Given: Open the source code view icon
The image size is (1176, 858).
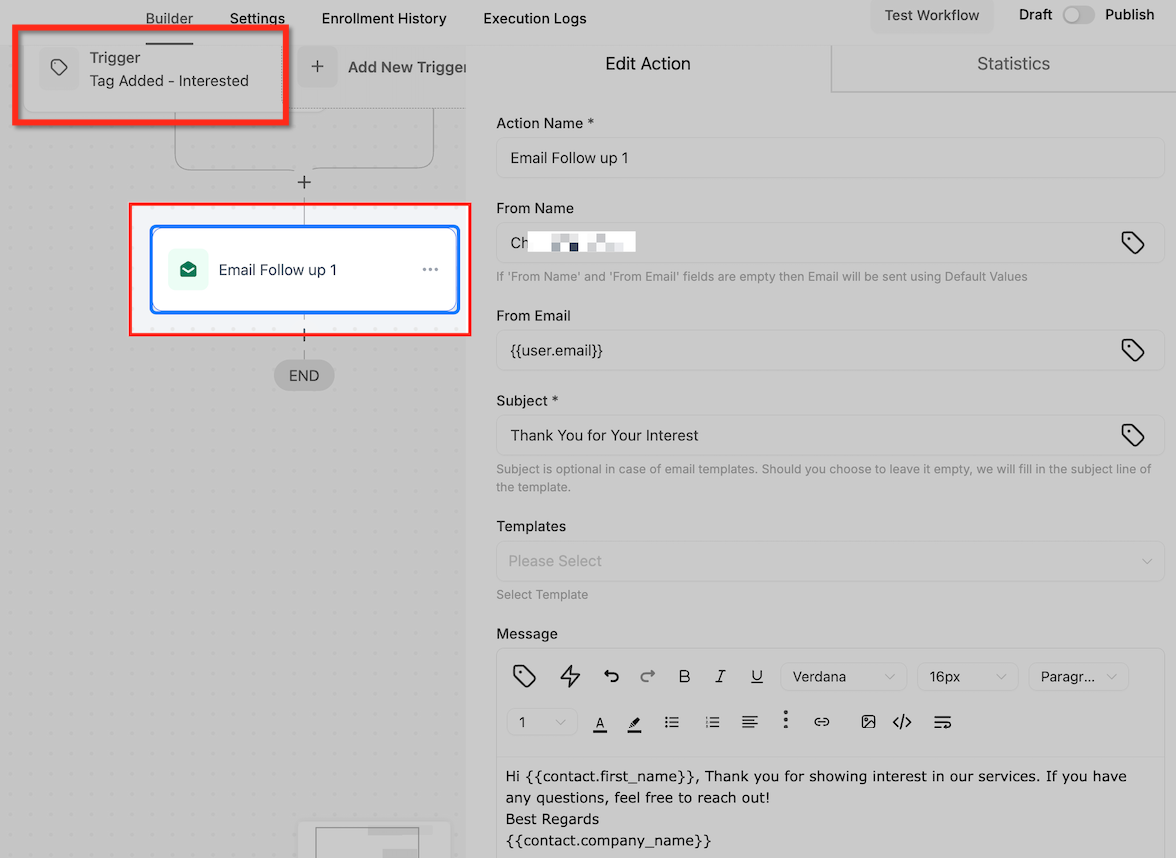Looking at the screenshot, I should tap(902, 722).
